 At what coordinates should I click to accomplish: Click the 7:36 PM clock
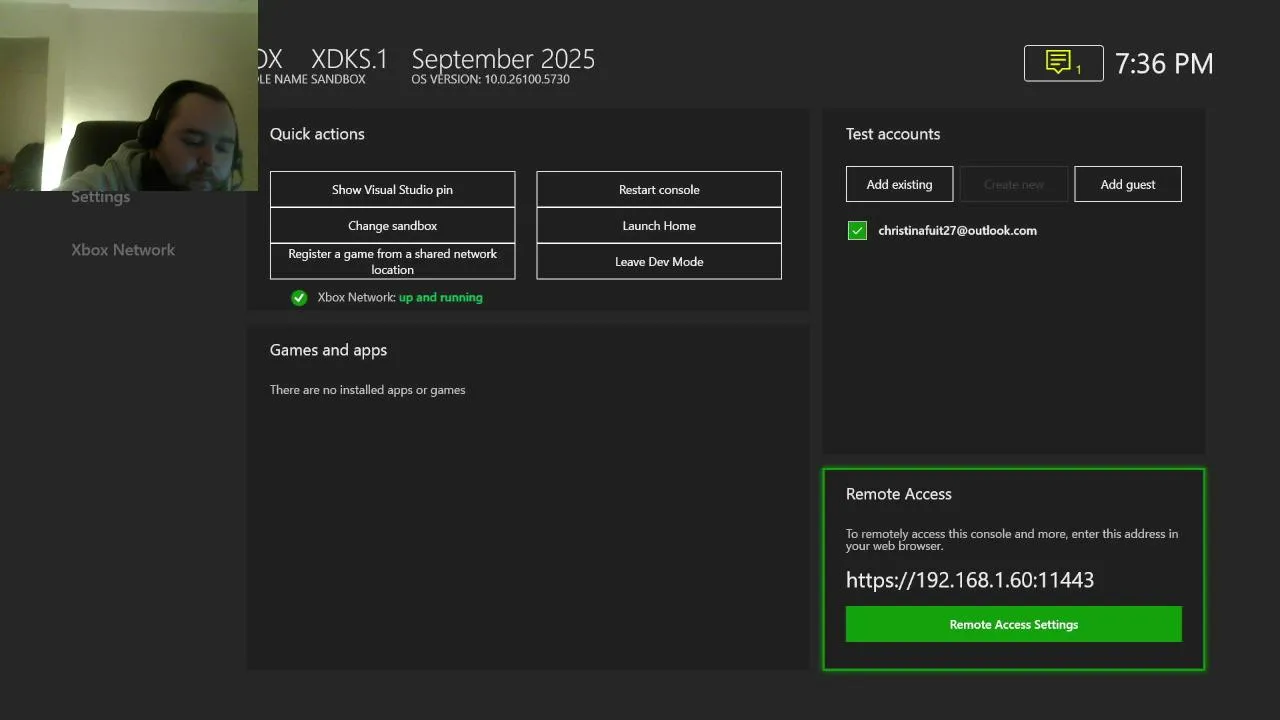coord(1164,64)
